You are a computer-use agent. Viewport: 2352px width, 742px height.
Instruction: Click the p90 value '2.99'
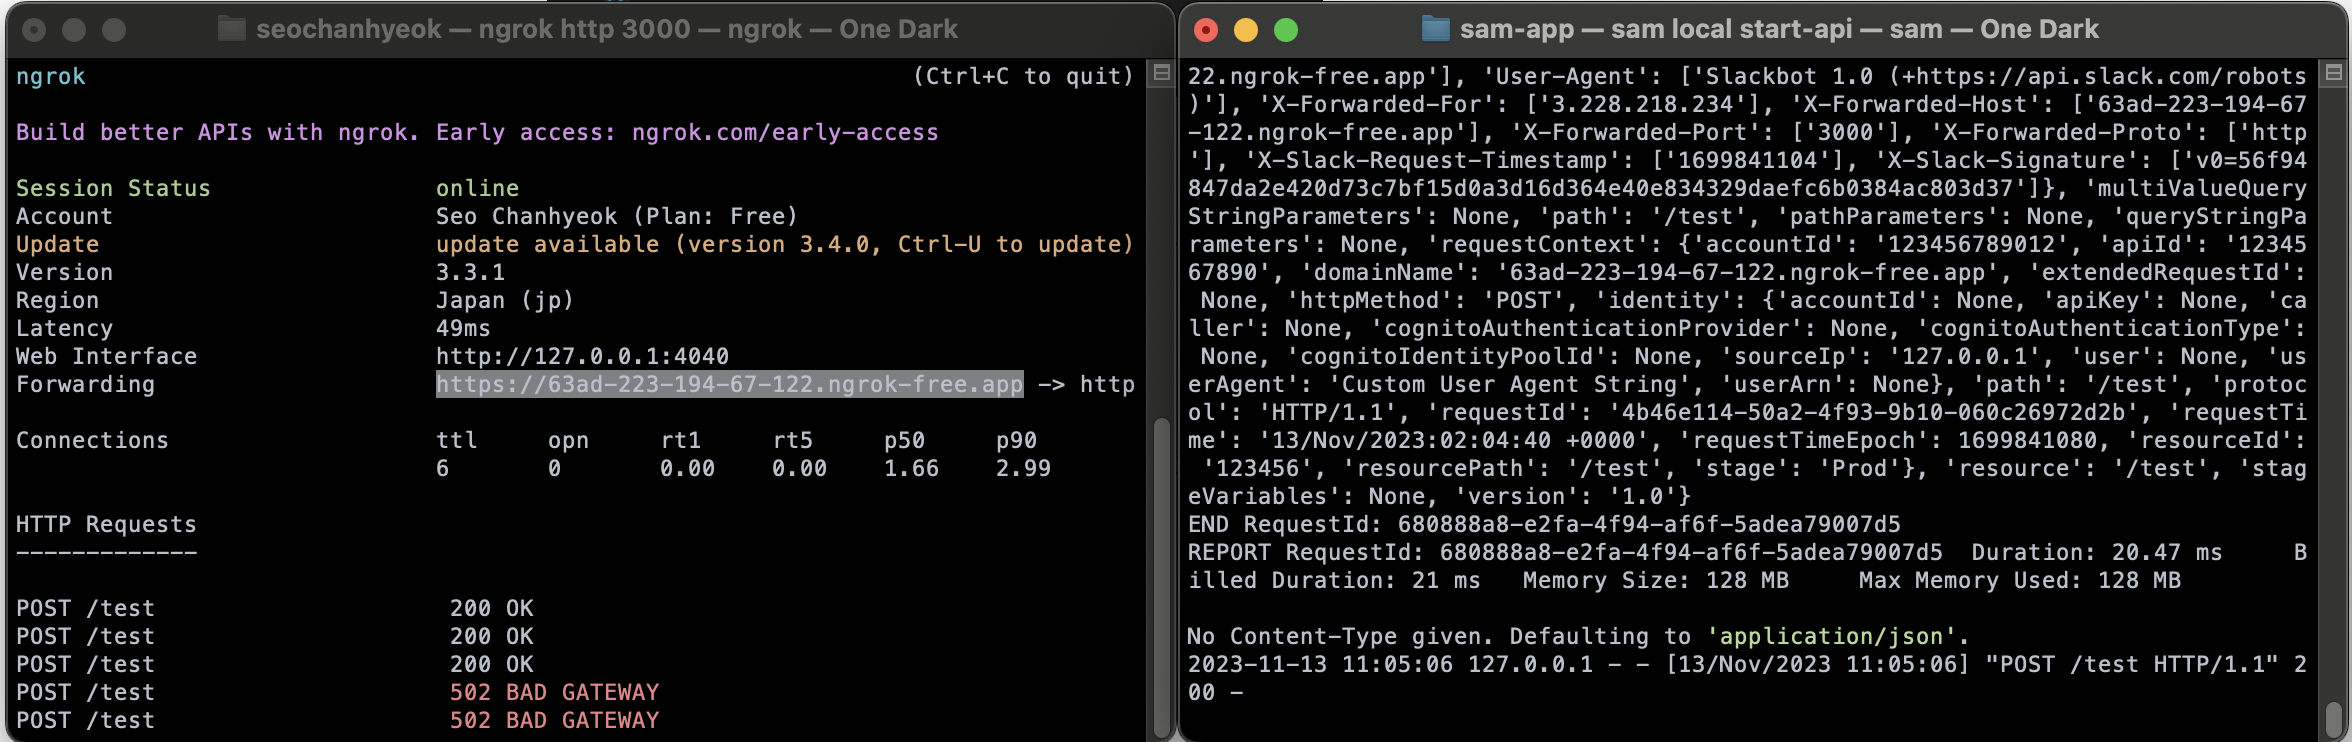1023,468
